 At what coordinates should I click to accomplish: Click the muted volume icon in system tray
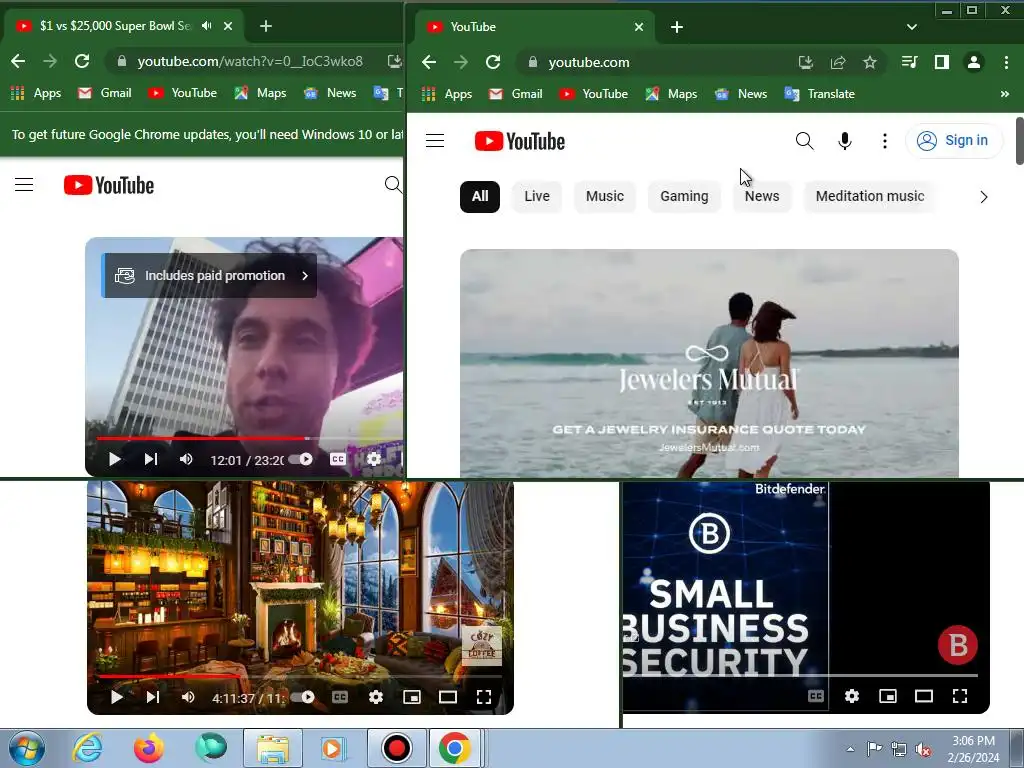(x=923, y=750)
